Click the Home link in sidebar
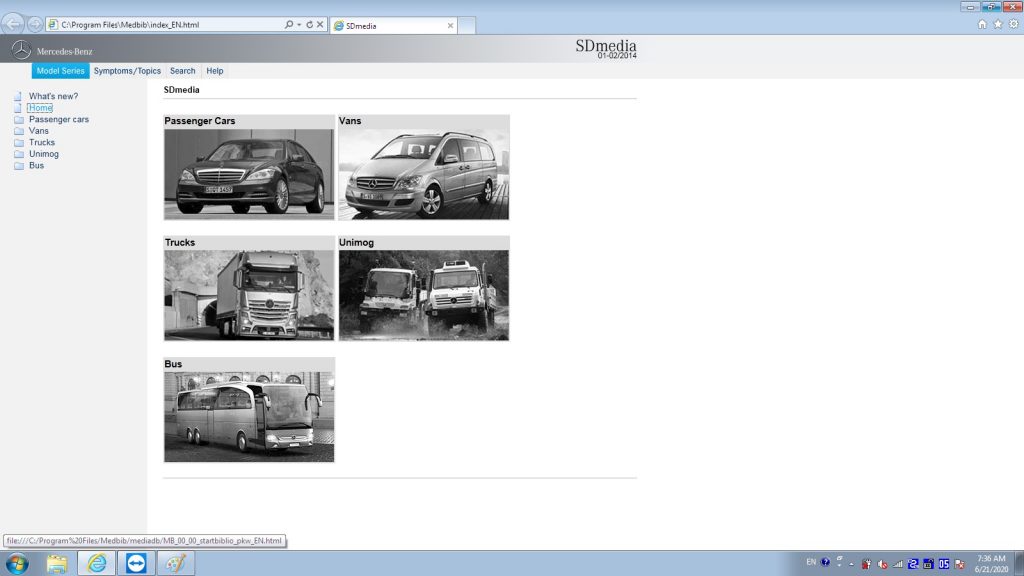Image resolution: width=1024 pixels, height=576 pixels. (x=40, y=108)
